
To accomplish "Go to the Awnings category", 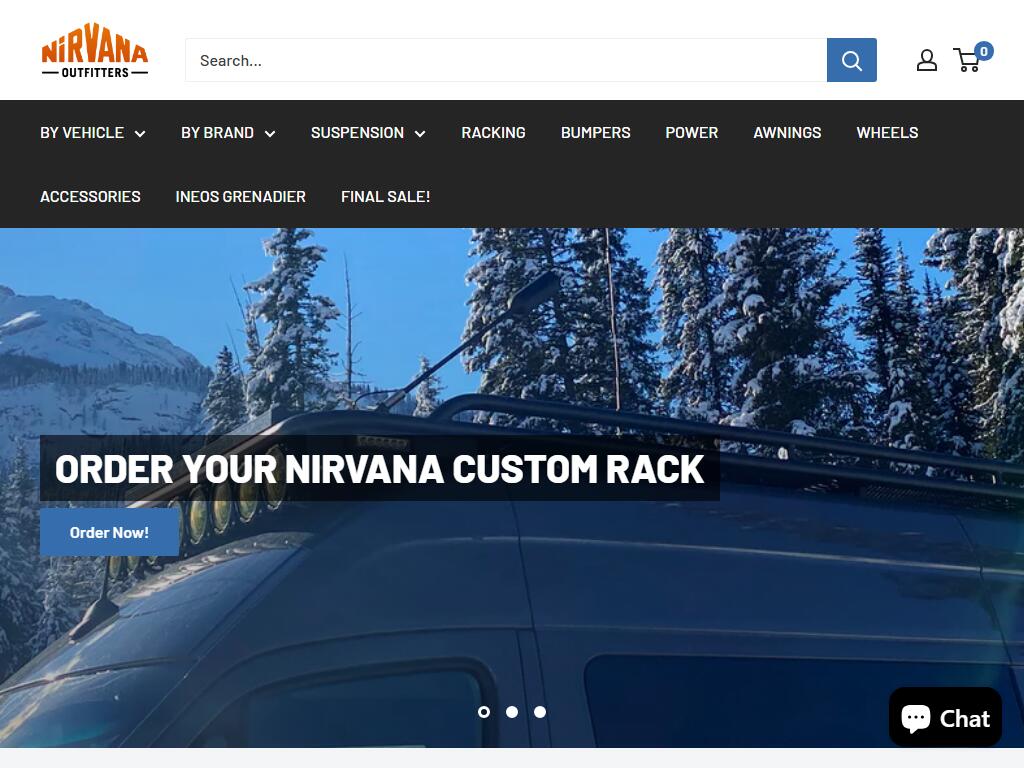I will click(787, 133).
